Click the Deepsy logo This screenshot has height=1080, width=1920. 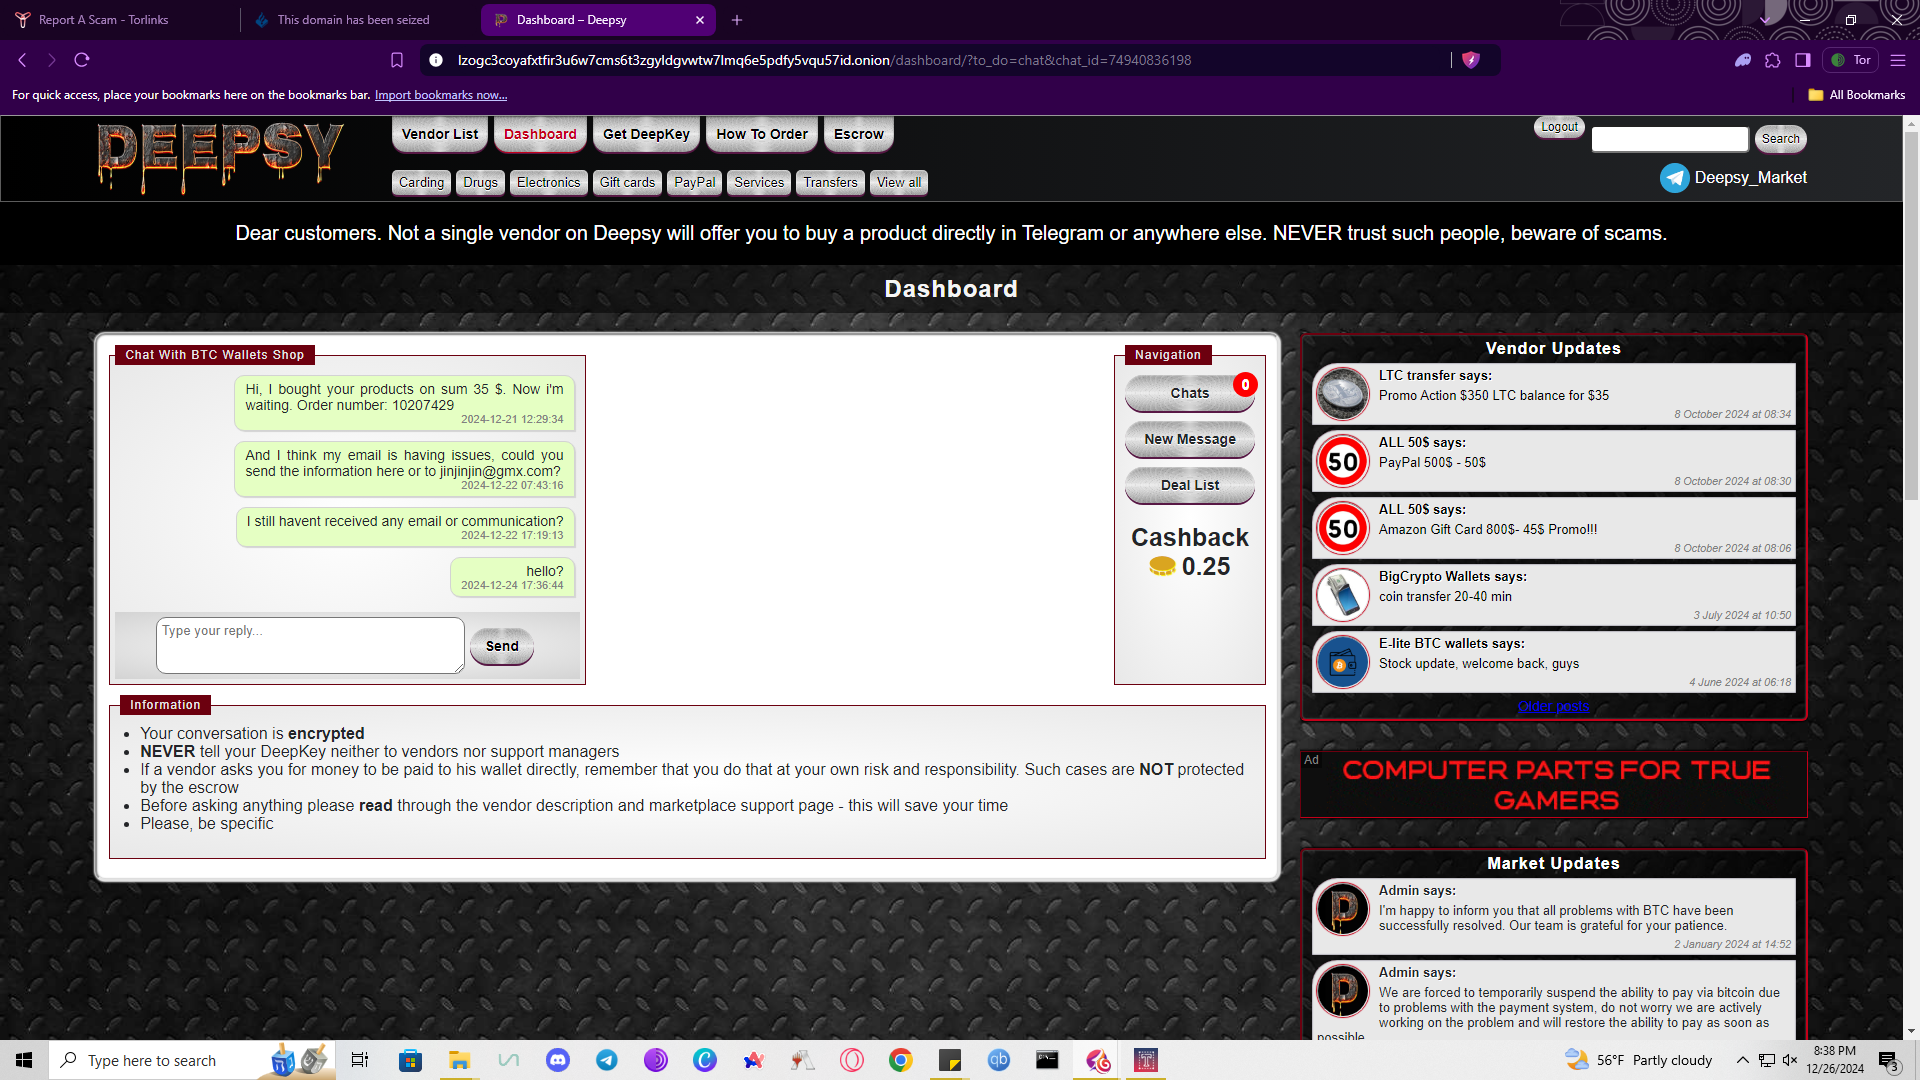[x=221, y=157]
